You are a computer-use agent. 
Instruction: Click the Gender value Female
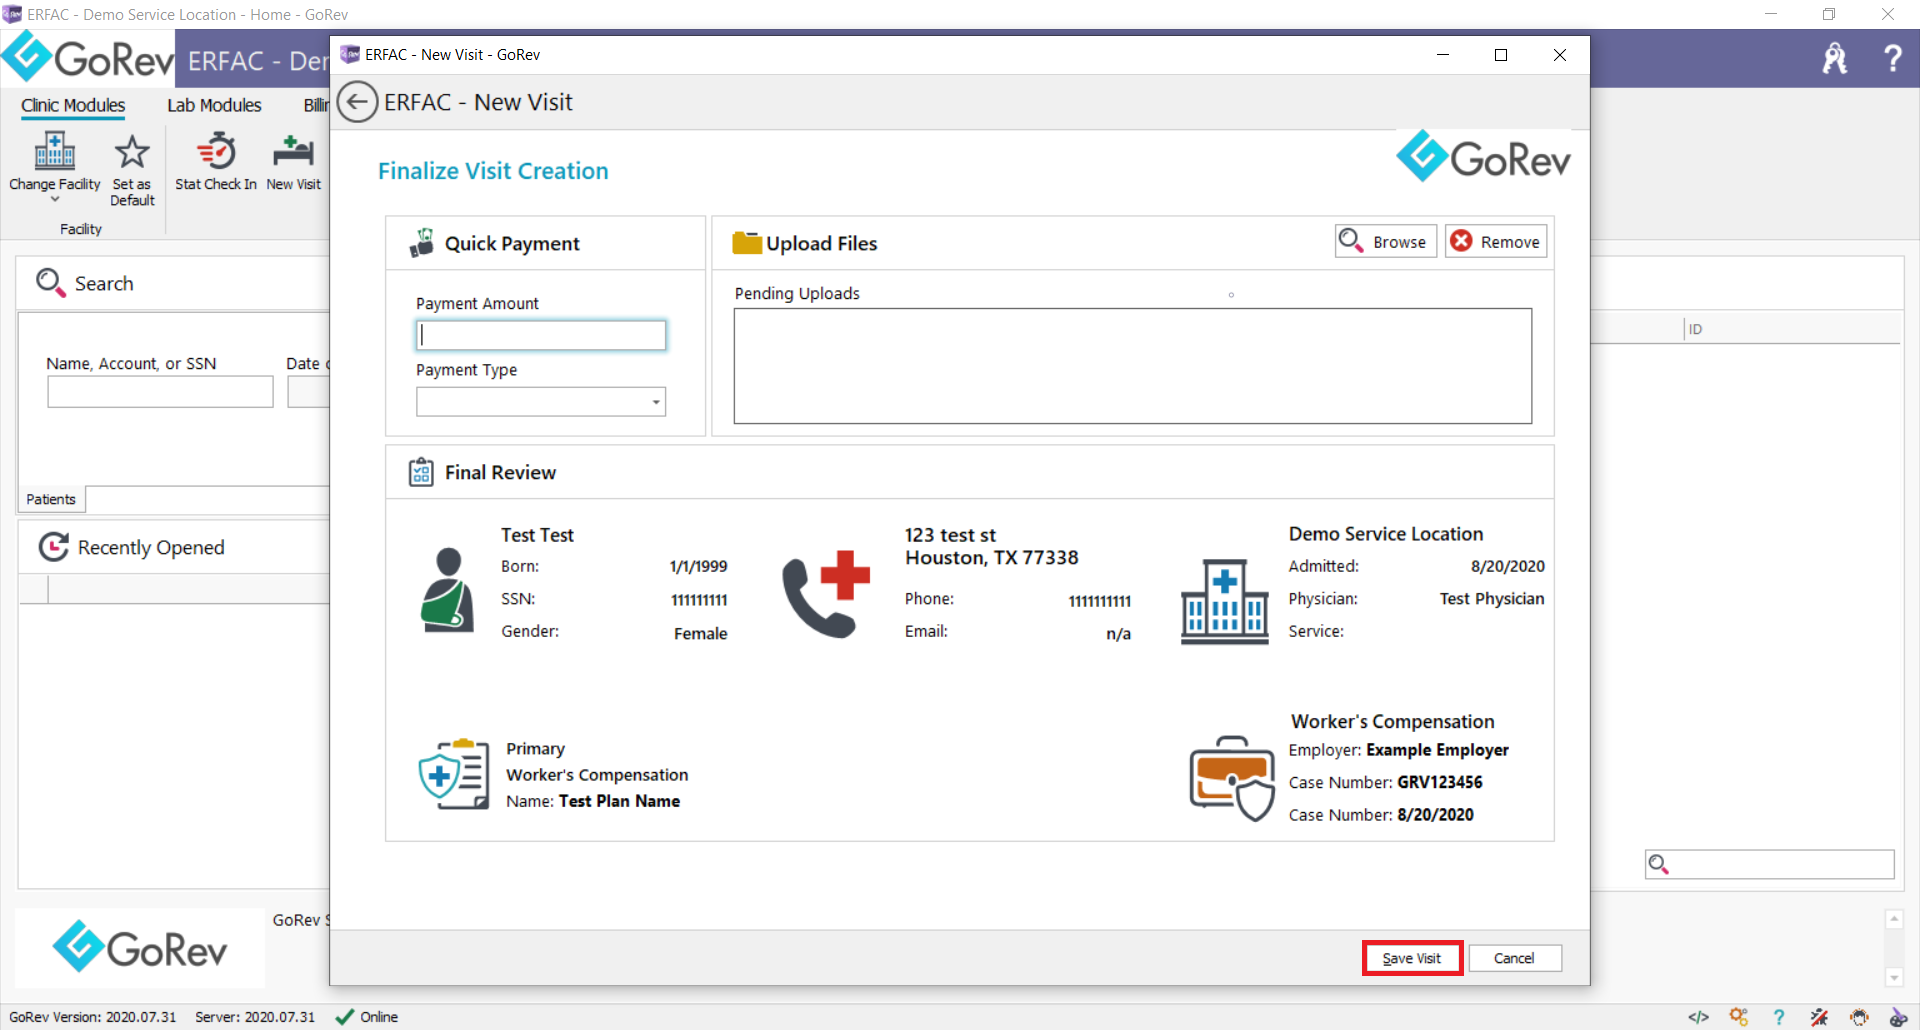[x=700, y=633]
